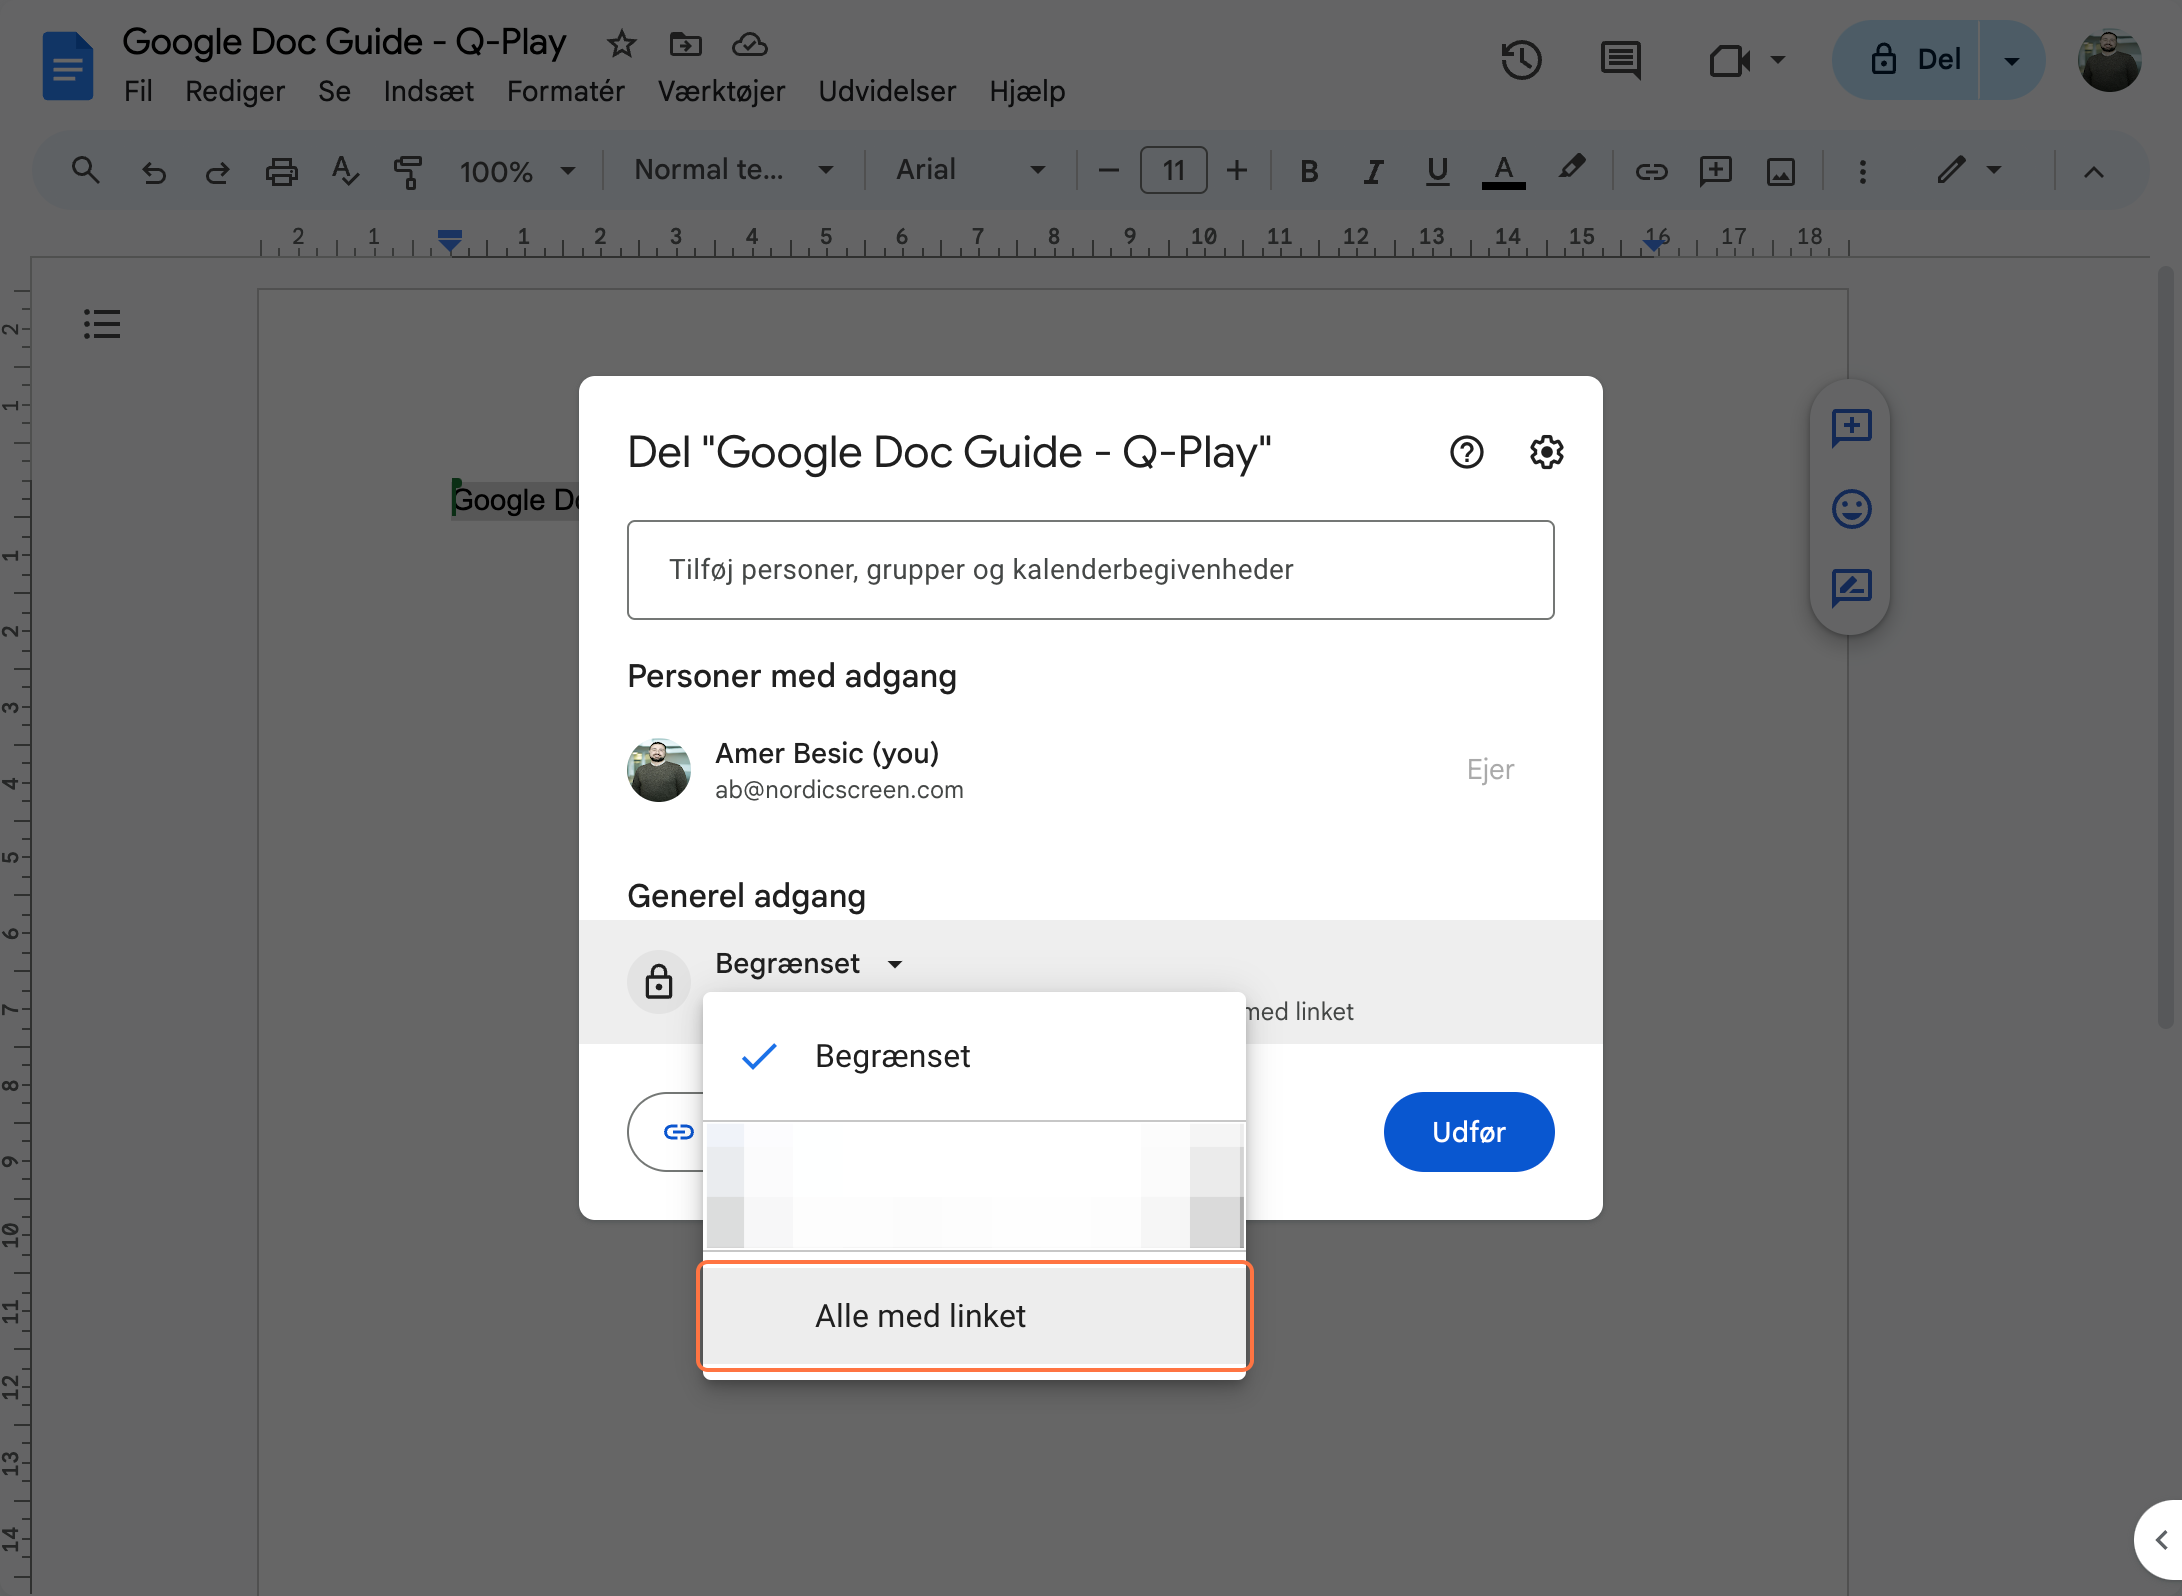Toggle italic formatting
Screen dimensions: 2182x1596
tap(1373, 172)
